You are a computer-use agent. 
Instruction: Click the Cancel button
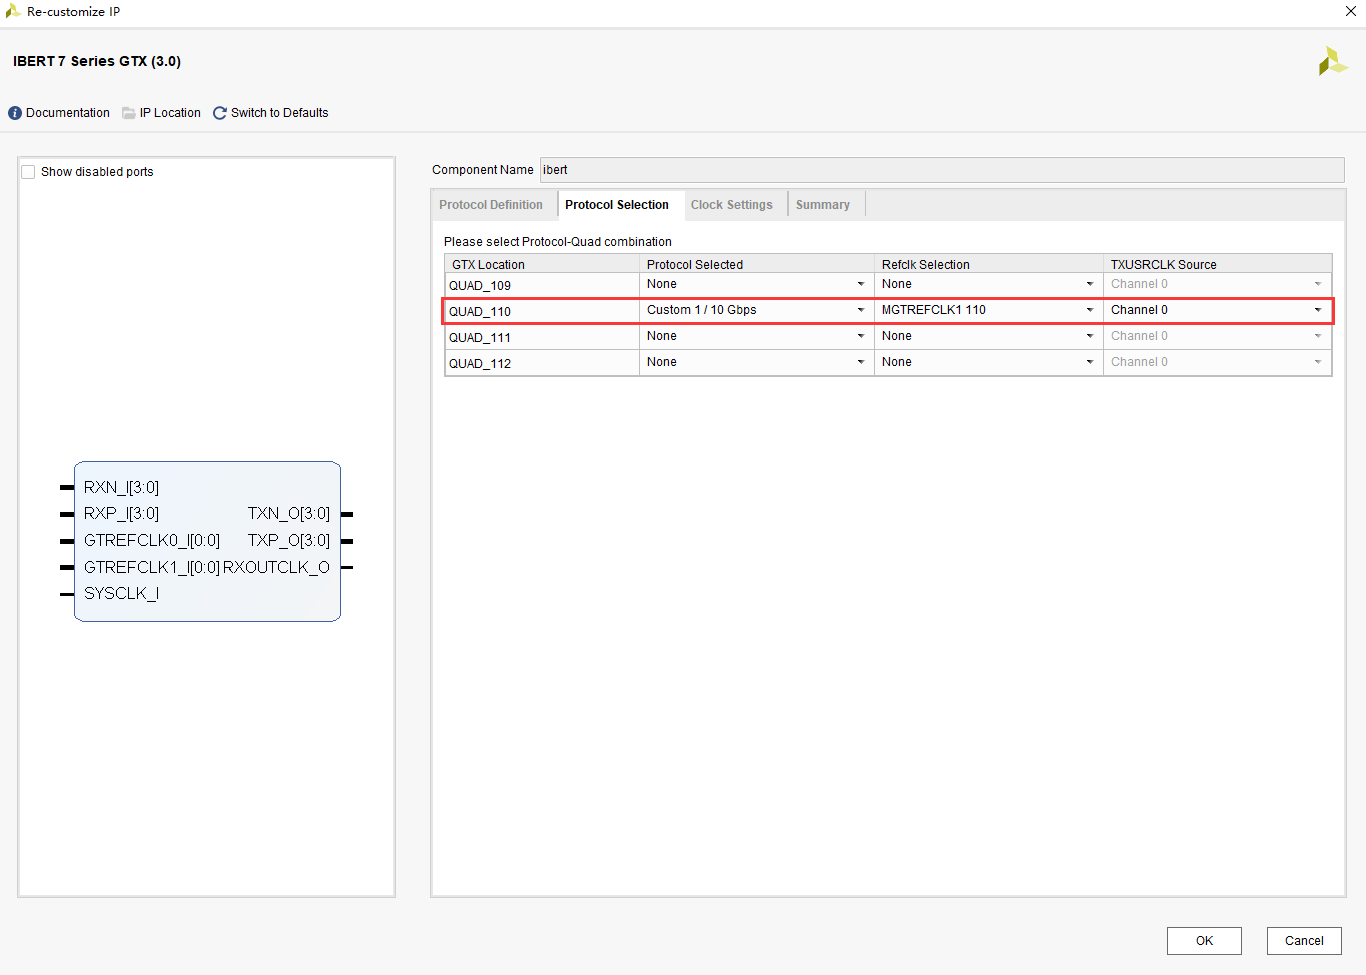pyautogui.click(x=1304, y=941)
